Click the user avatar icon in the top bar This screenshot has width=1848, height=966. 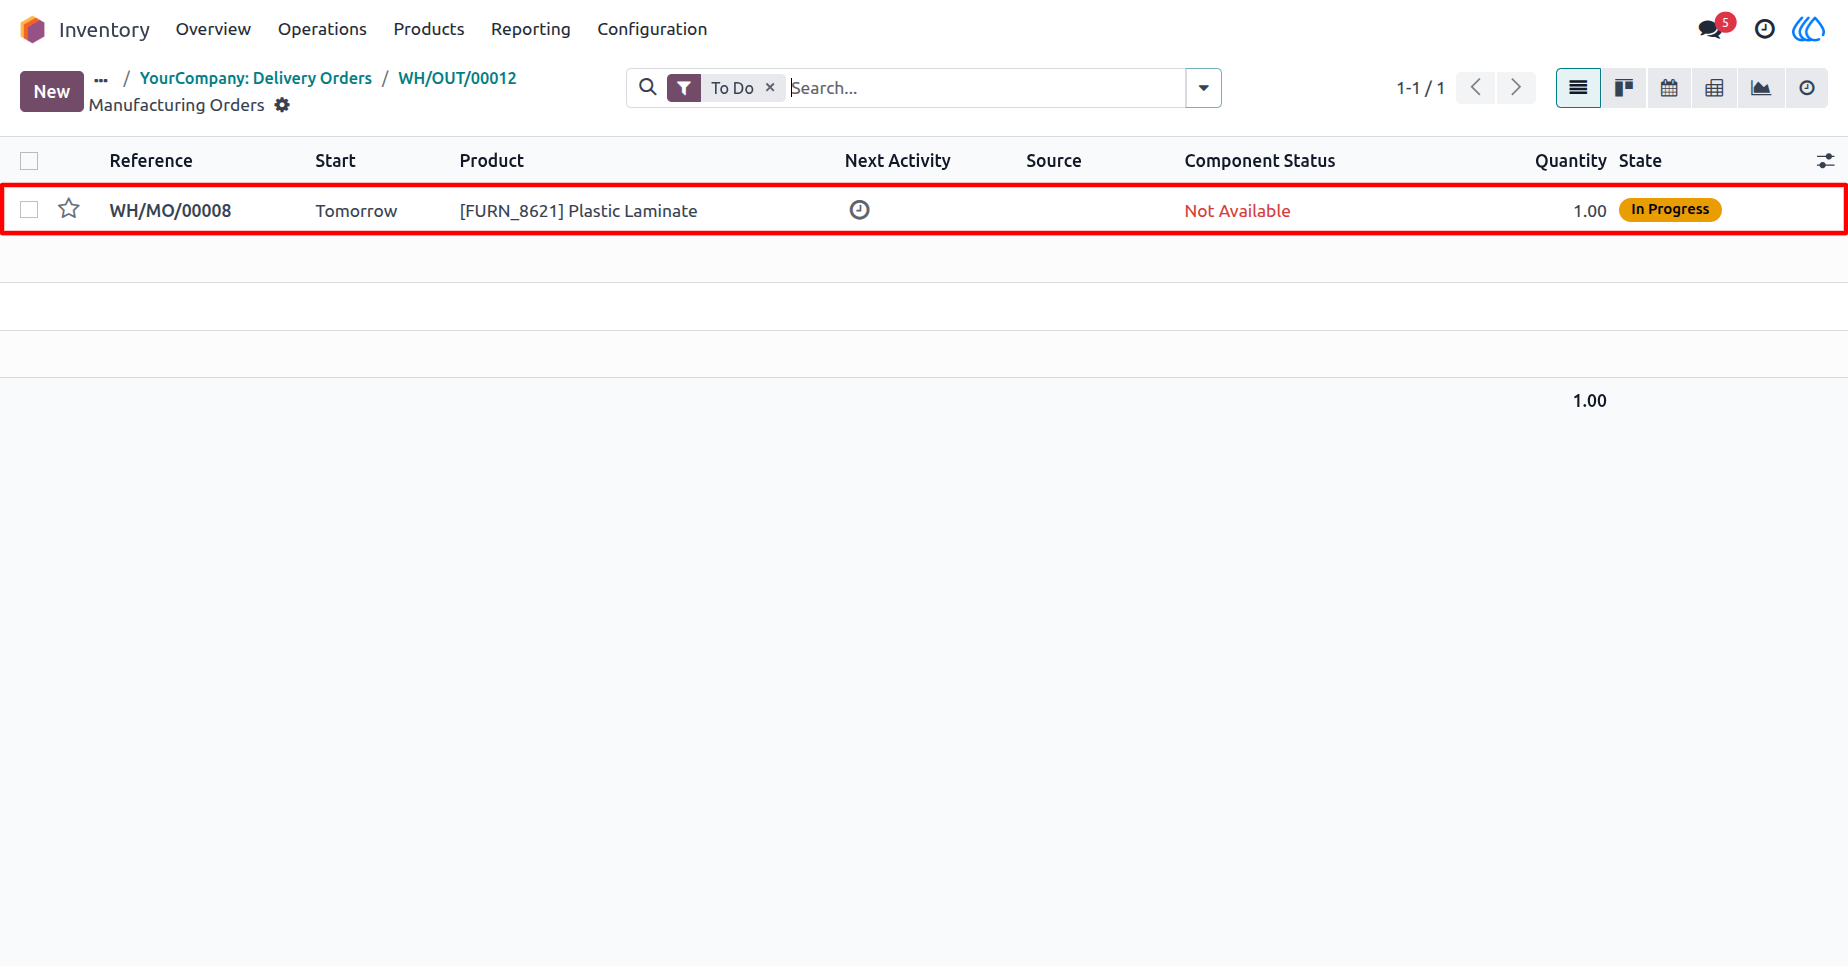pyautogui.click(x=1809, y=29)
